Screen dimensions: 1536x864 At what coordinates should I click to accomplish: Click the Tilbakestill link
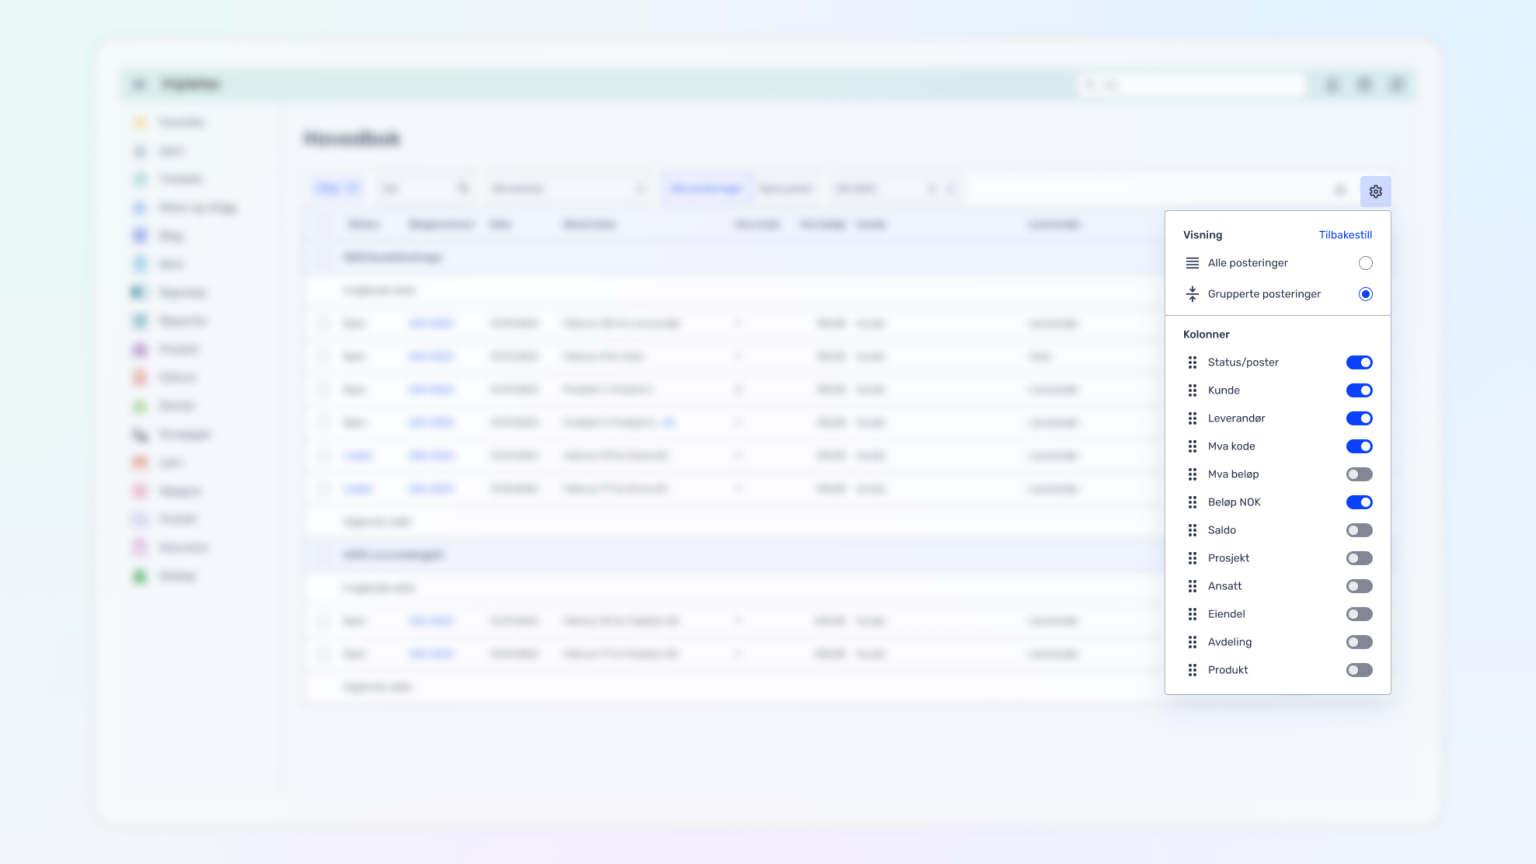tap(1345, 235)
